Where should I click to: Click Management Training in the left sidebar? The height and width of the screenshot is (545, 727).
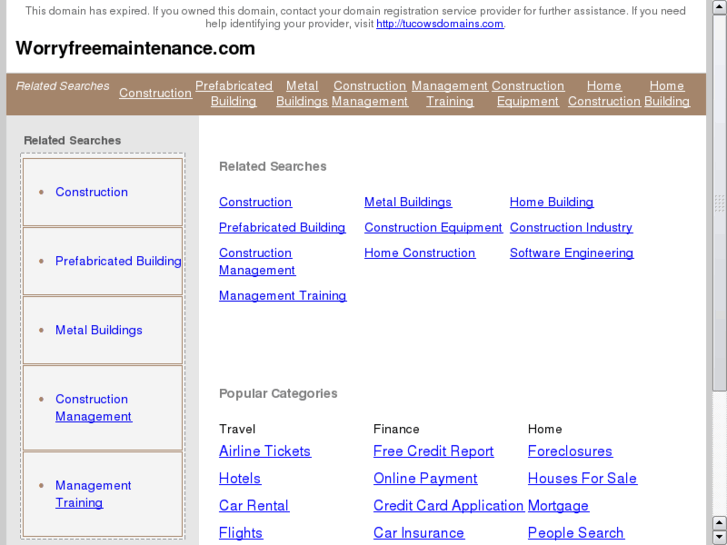[93, 494]
